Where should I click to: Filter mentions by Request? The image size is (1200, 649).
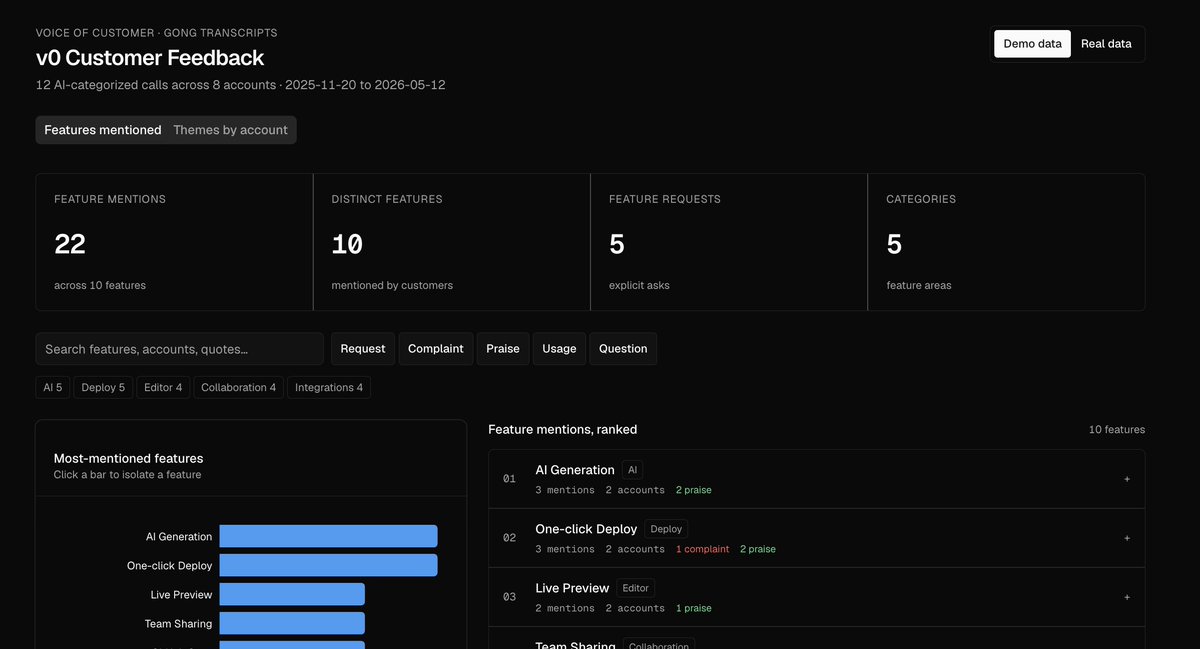[x=363, y=349]
